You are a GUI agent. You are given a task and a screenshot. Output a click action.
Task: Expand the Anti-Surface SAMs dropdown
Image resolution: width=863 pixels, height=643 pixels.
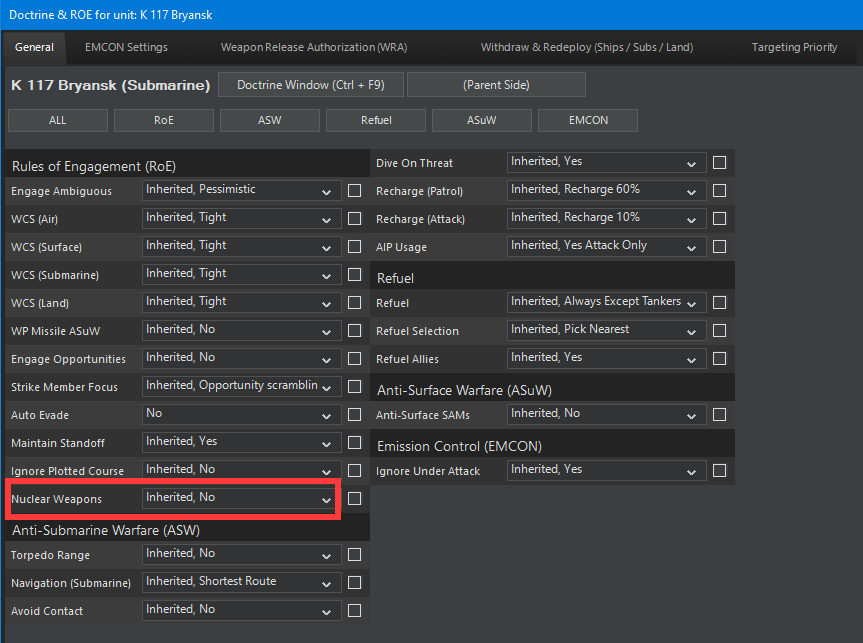point(605,414)
